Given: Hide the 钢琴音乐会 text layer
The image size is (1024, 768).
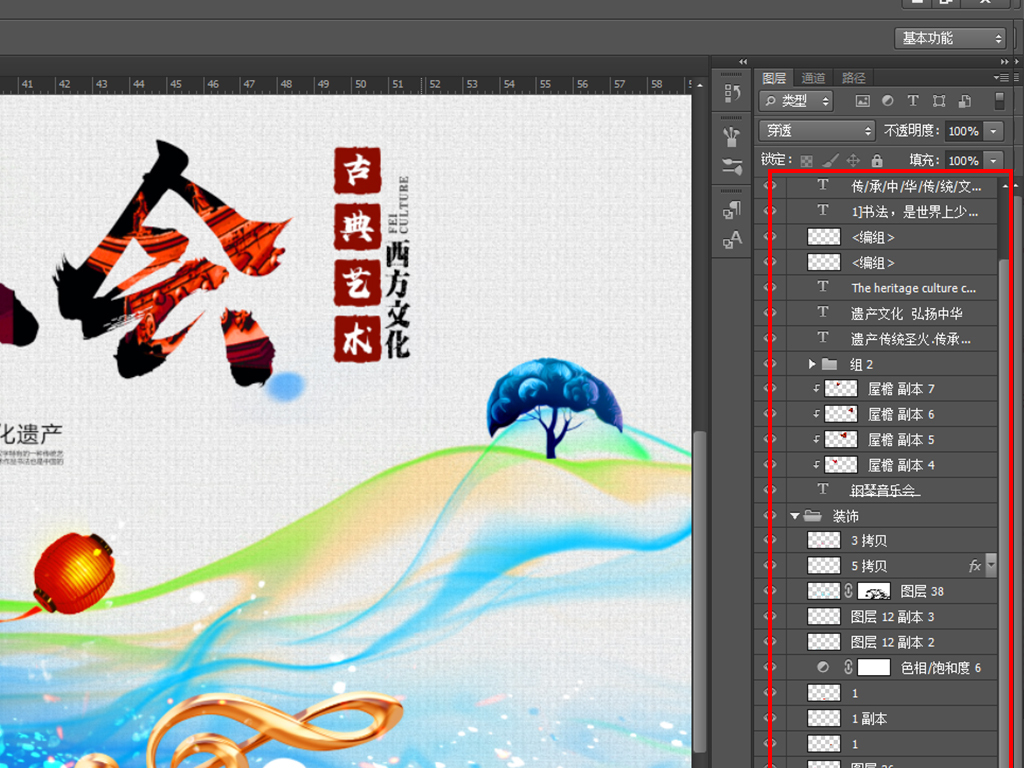Looking at the screenshot, I should point(770,490).
